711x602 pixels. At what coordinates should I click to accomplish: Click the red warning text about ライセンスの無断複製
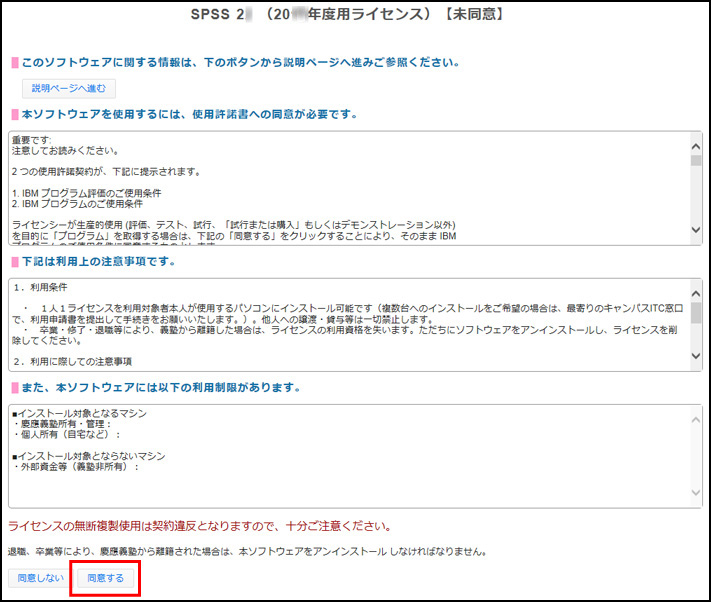200,526
